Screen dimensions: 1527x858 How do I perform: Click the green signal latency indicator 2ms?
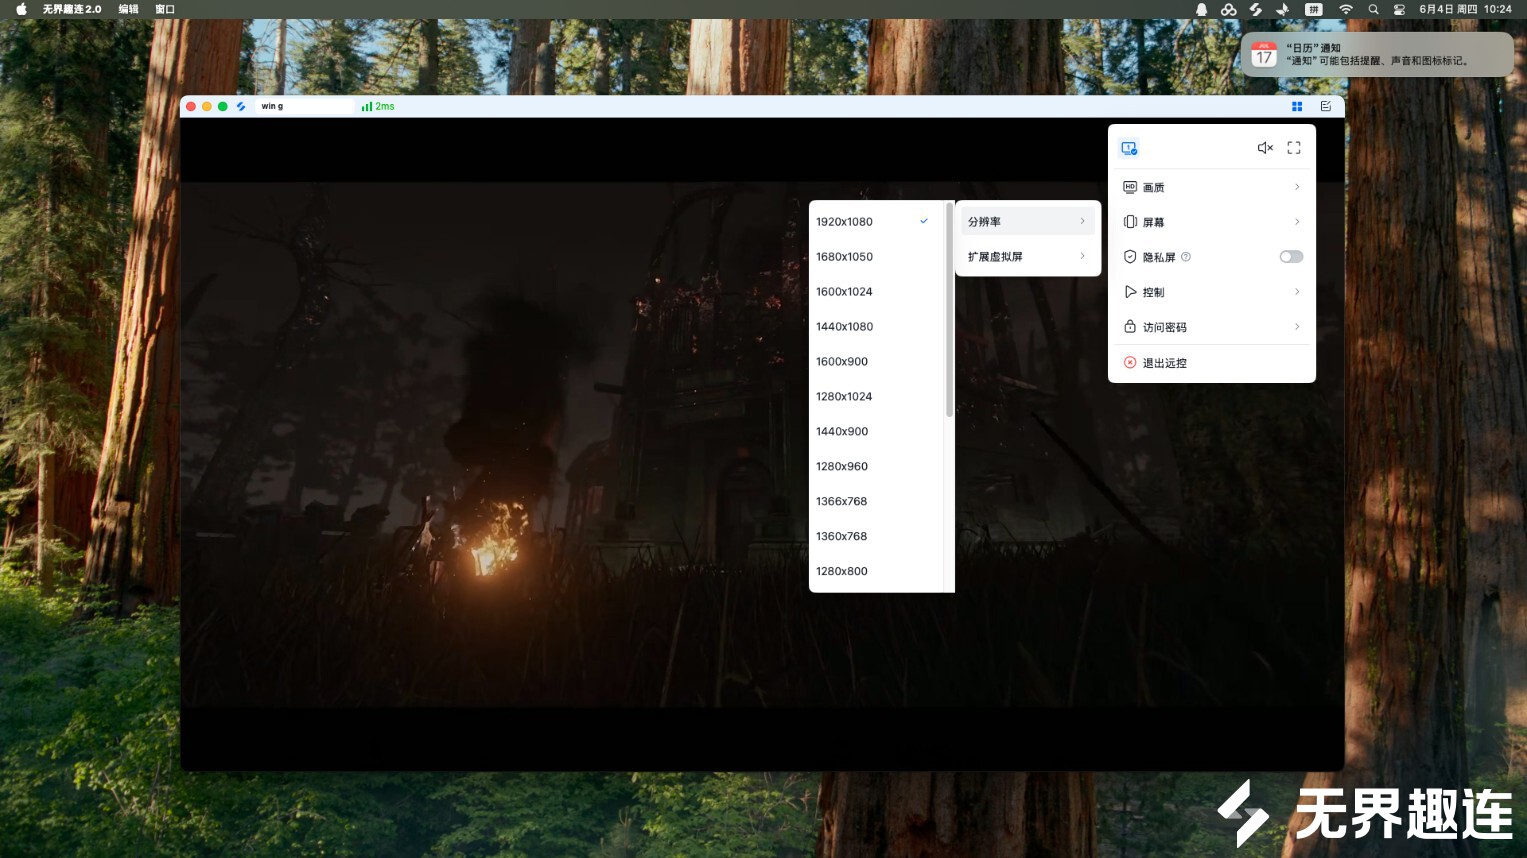(x=378, y=106)
